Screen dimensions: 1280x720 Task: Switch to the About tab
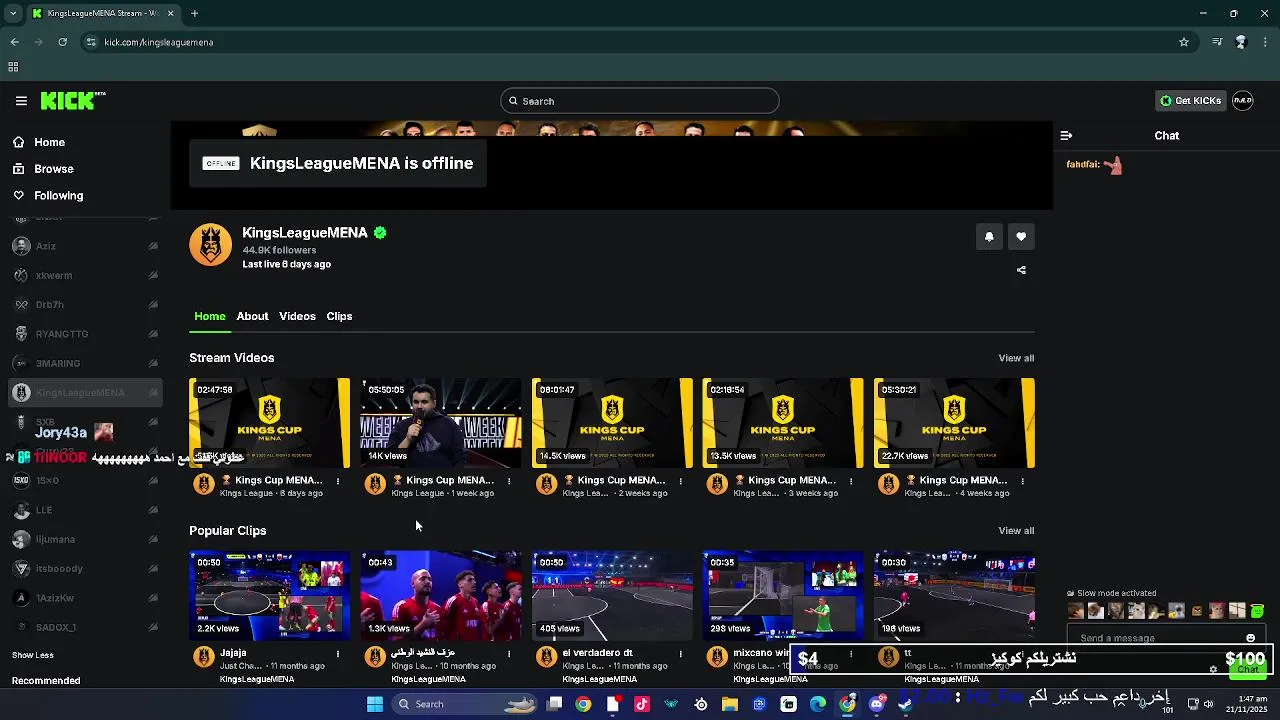(x=252, y=316)
